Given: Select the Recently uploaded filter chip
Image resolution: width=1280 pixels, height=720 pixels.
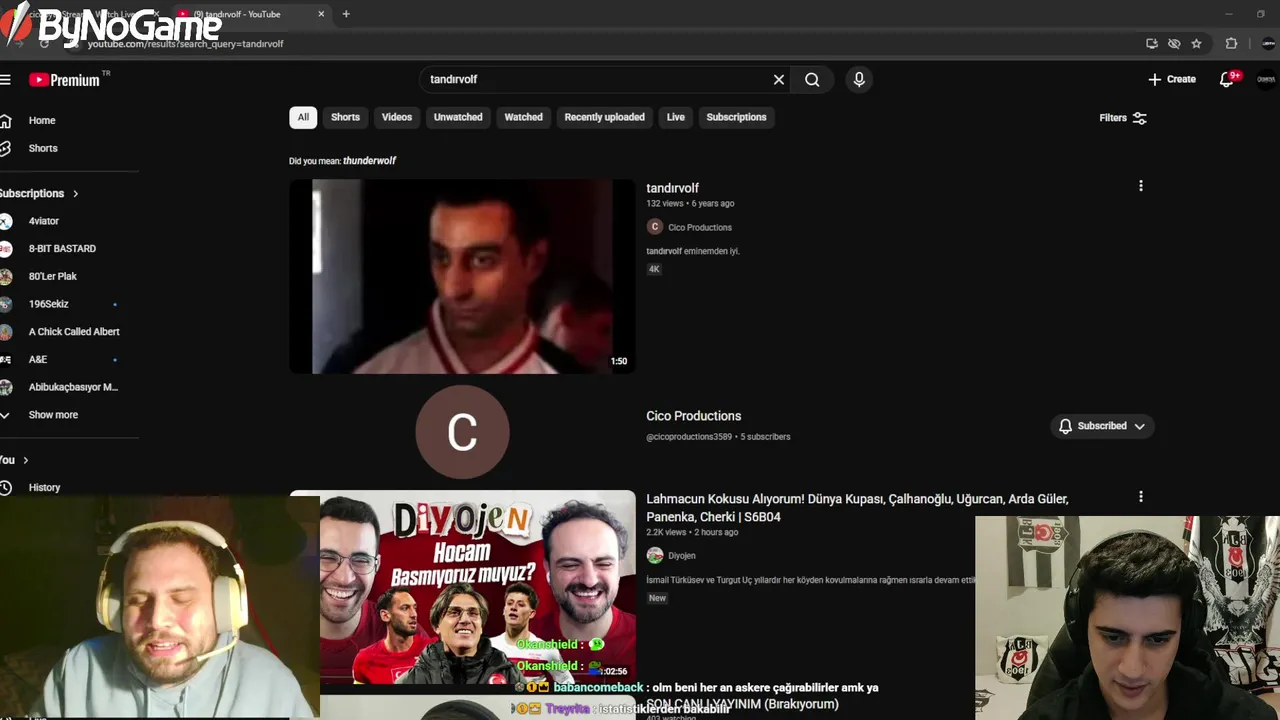Looking at the screenshot, I should pyautogui.click(x=604, y=117).
